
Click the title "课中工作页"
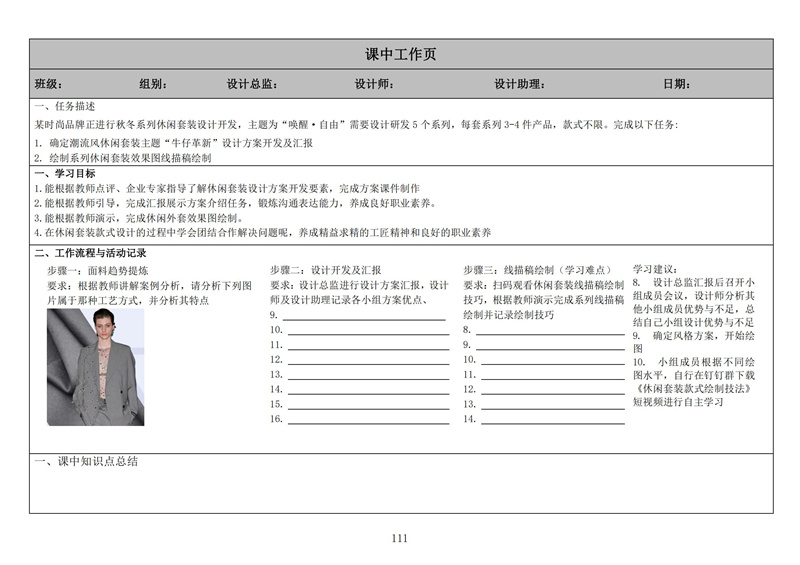click(x=401, y=54)
